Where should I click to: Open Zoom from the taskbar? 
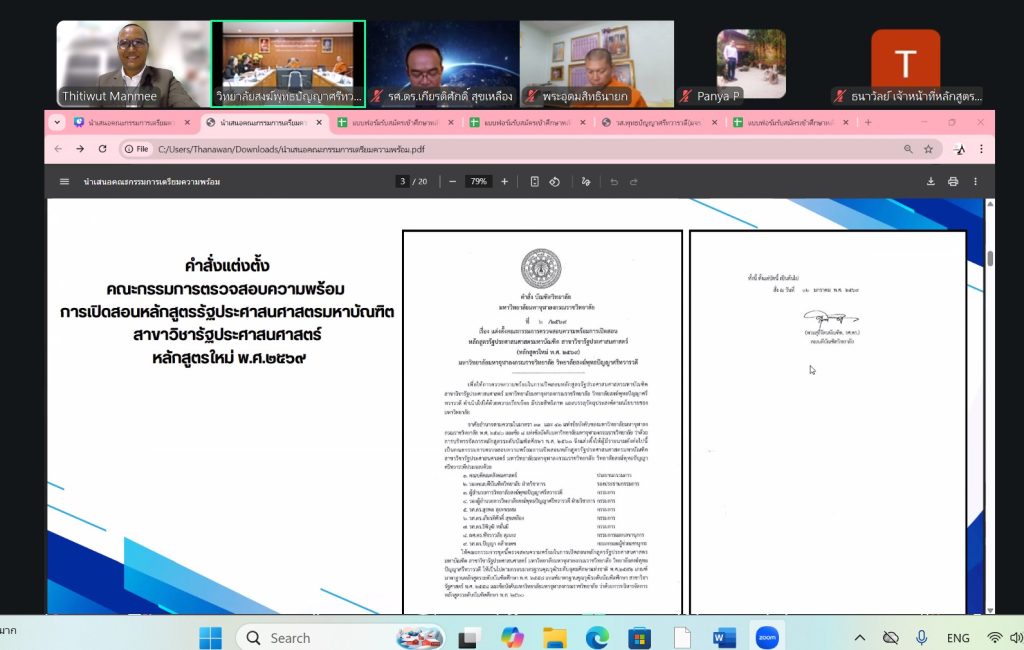[x=769, y=637]
